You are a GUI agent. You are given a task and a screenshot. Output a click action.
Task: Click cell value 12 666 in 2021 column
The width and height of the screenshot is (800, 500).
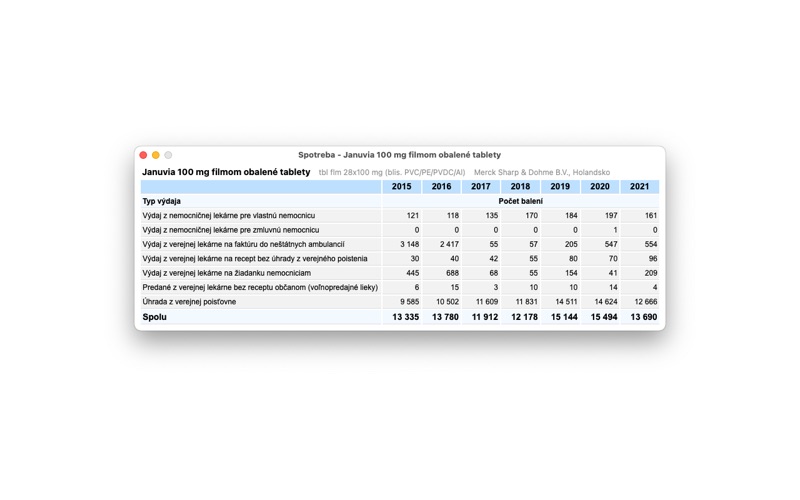tap(646, 302)
